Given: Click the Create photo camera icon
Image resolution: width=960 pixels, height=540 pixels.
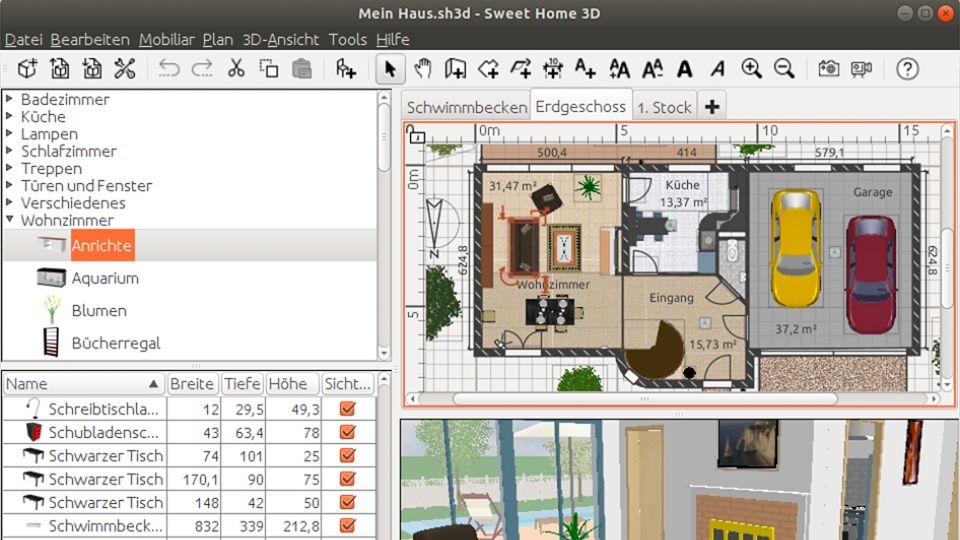Looking at the screenshot, I should (828, 69).
